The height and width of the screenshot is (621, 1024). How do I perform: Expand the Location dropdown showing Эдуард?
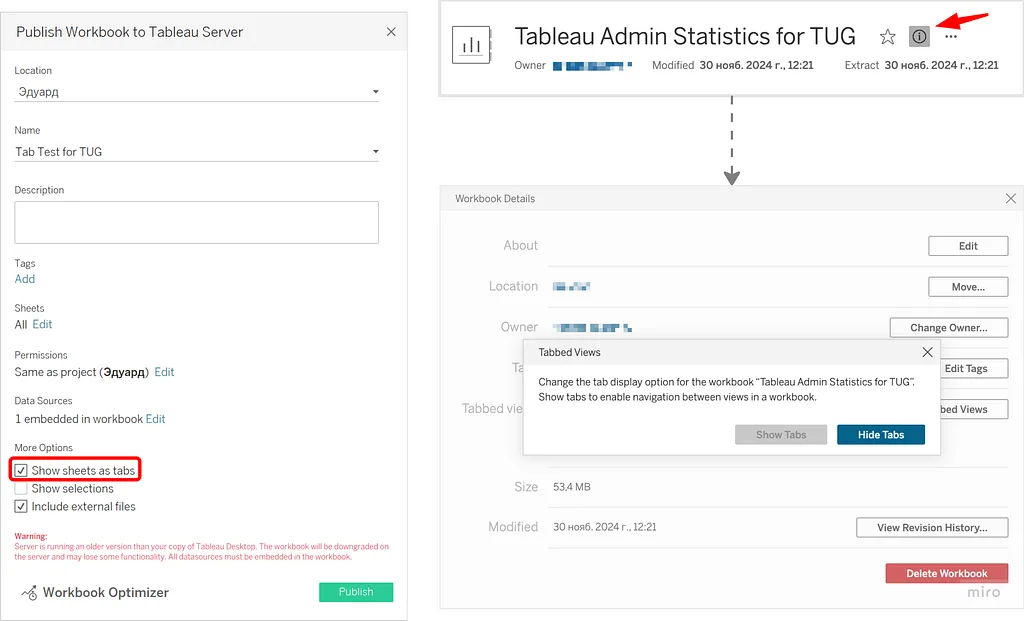tap(197, 92)
